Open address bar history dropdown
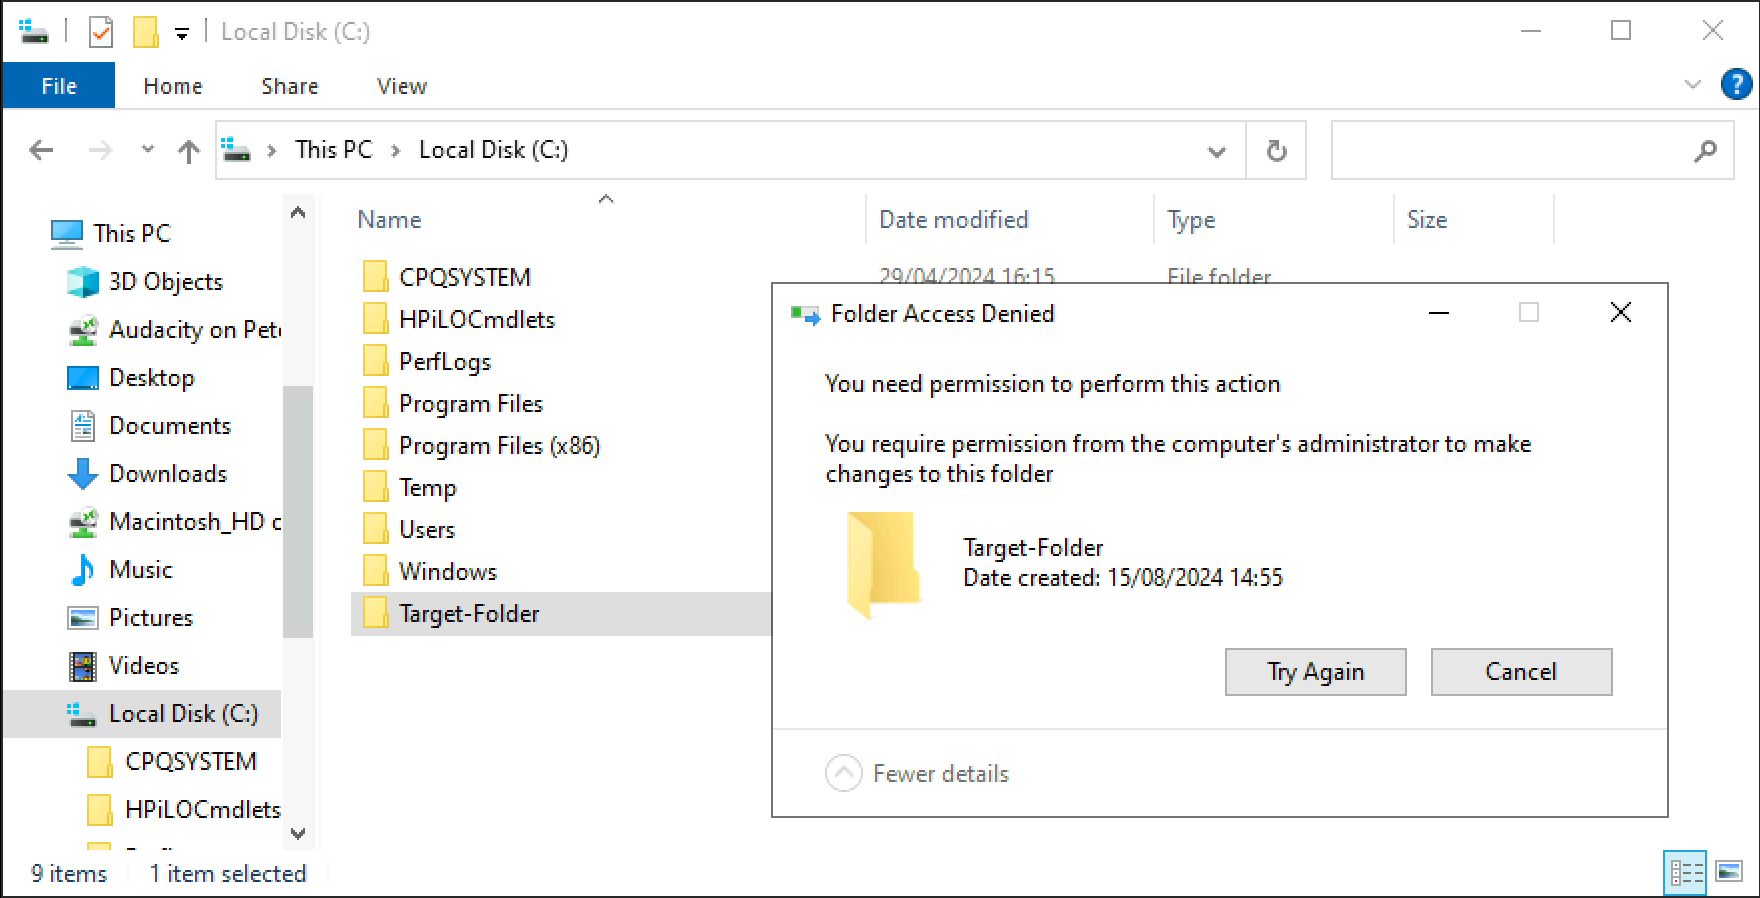 (1216, 151)
